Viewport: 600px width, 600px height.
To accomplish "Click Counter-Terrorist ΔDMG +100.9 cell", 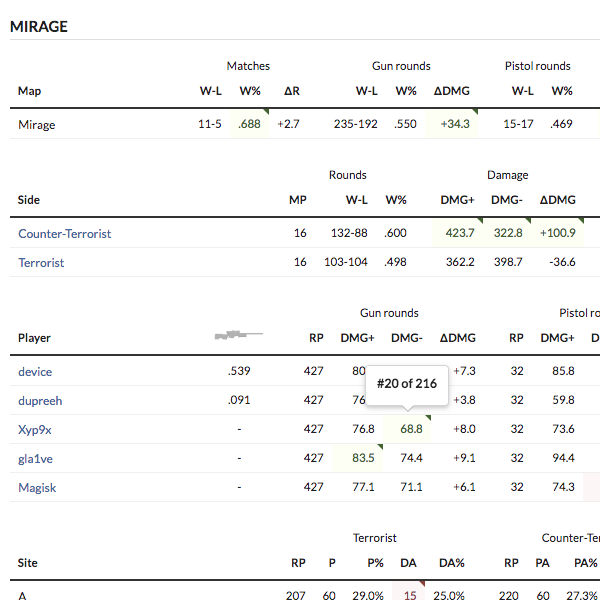I will [x=557, y=233].
